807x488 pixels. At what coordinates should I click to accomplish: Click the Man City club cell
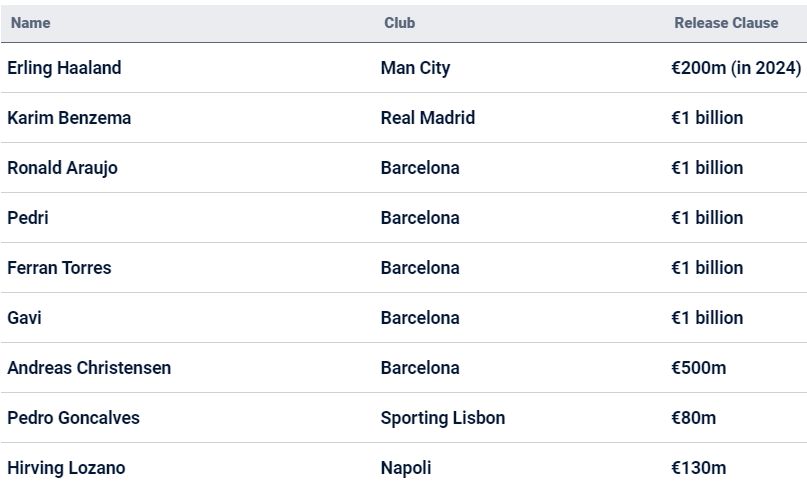tap(415, 68)
